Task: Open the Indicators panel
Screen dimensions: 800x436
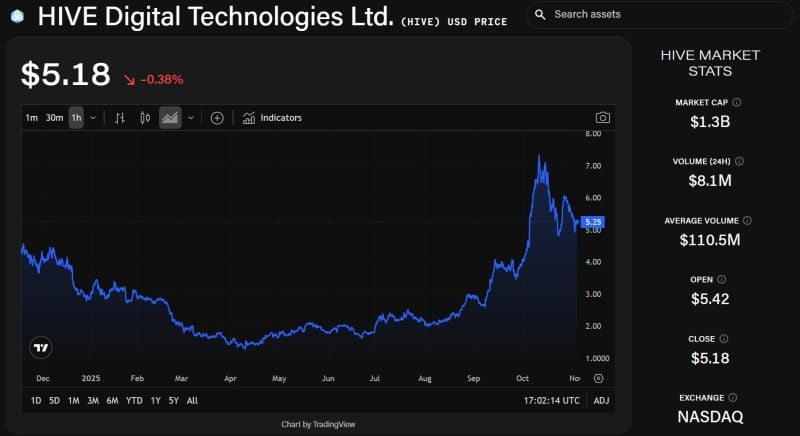Action: pos(272,118)
